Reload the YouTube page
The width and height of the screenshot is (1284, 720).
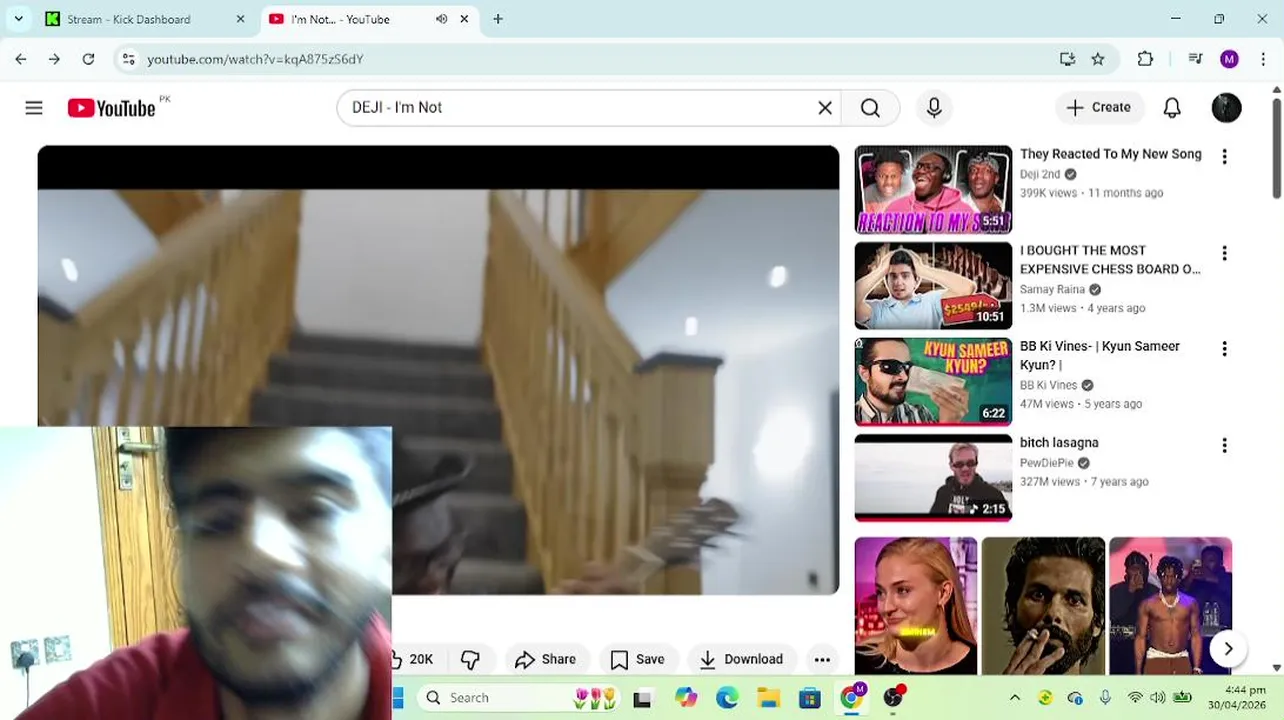coord(88,59)
